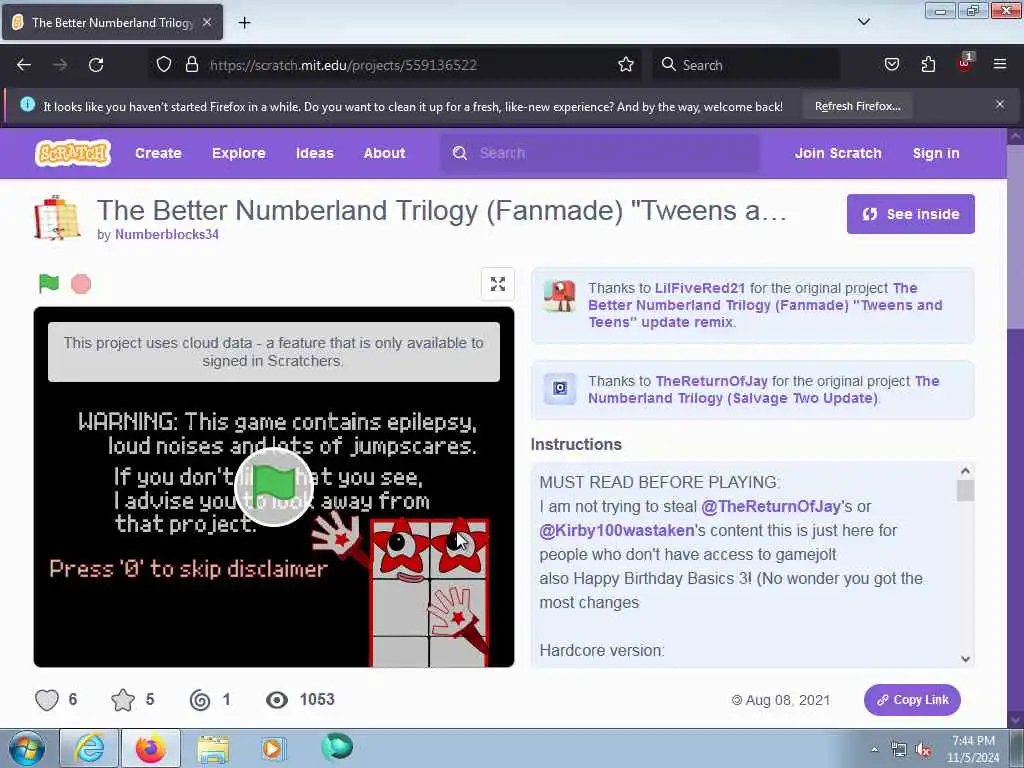Open the Ideas menu item
1024x768 pixels.
point(315,153)
